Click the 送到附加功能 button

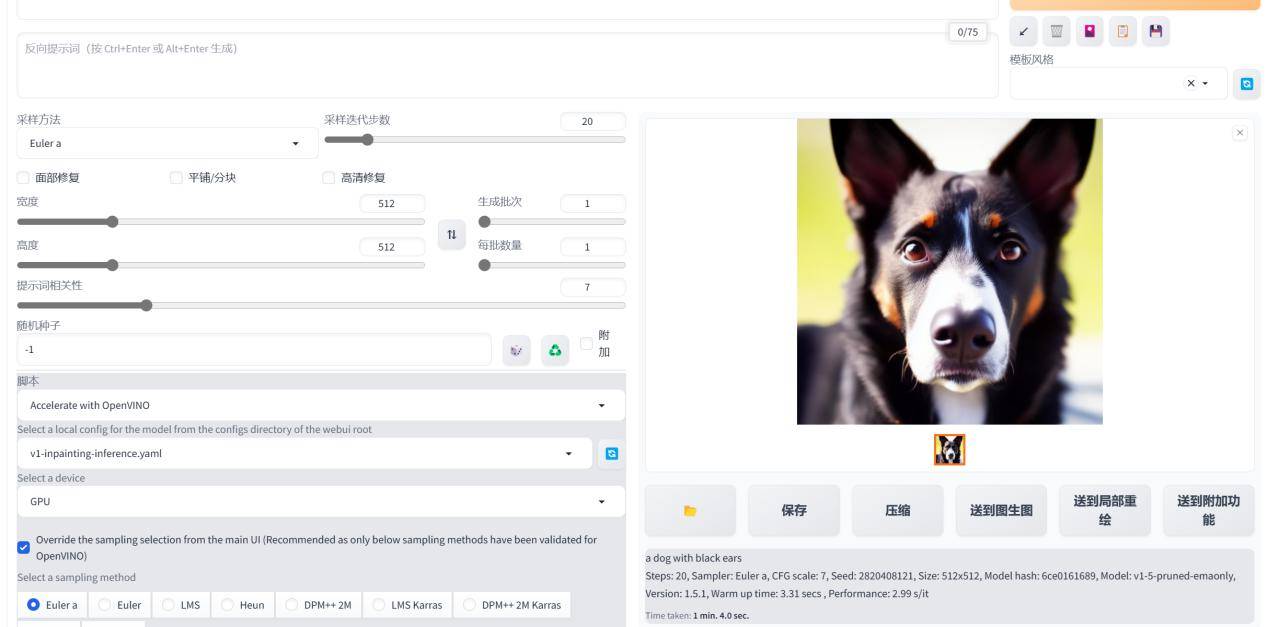point(1208,510)
